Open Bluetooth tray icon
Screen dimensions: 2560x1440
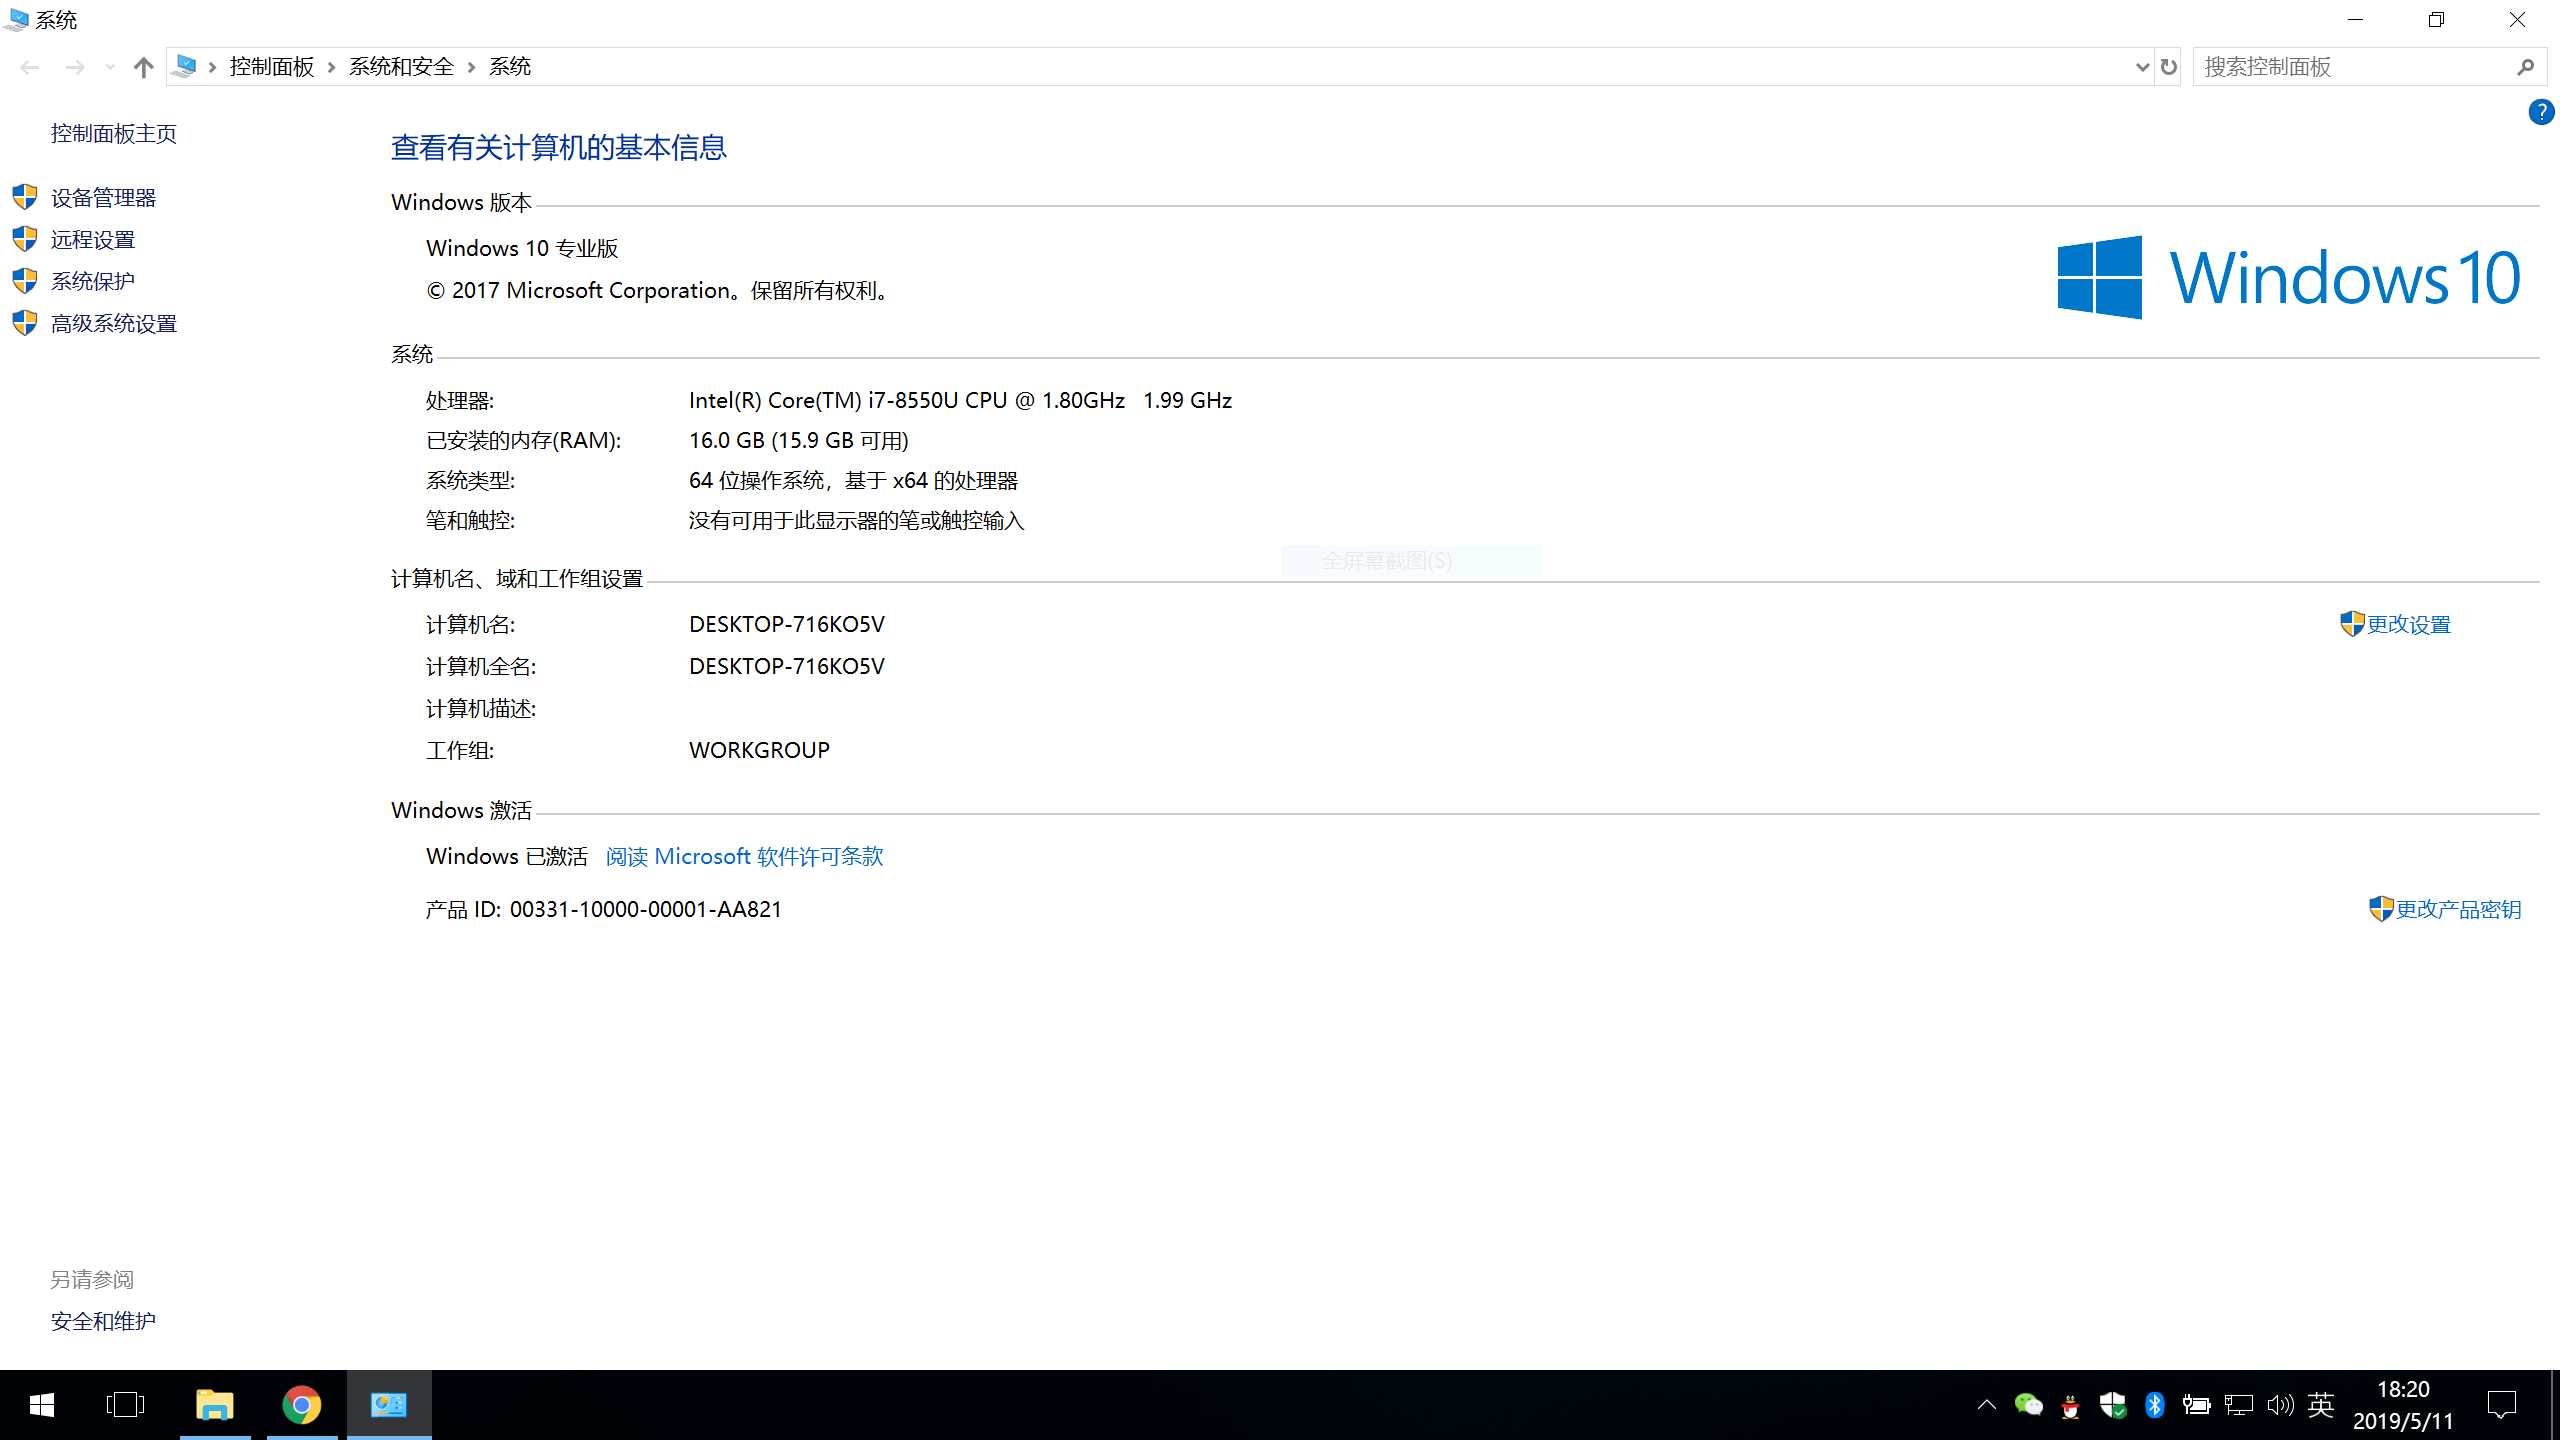[2155, 1405]
